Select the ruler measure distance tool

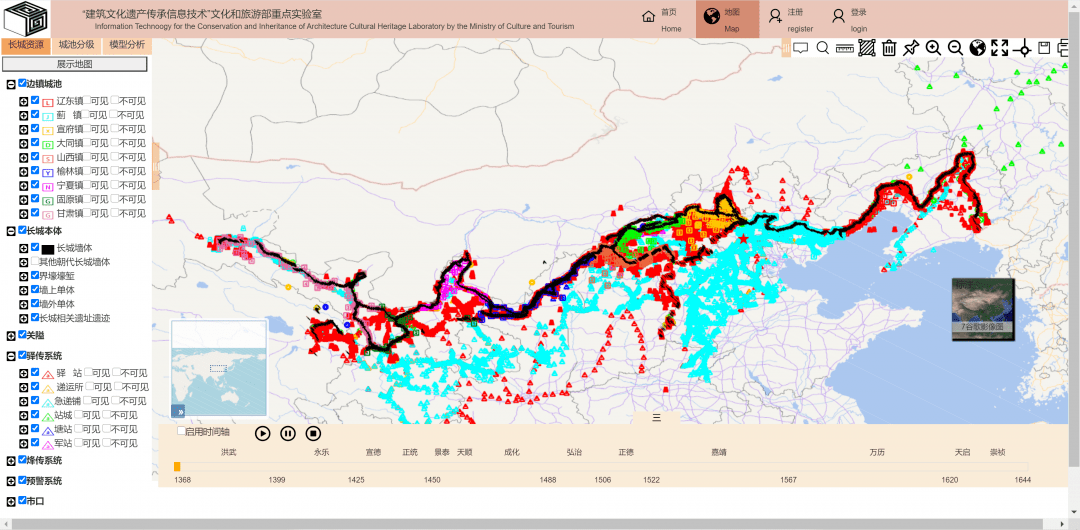tap(845, 48)
